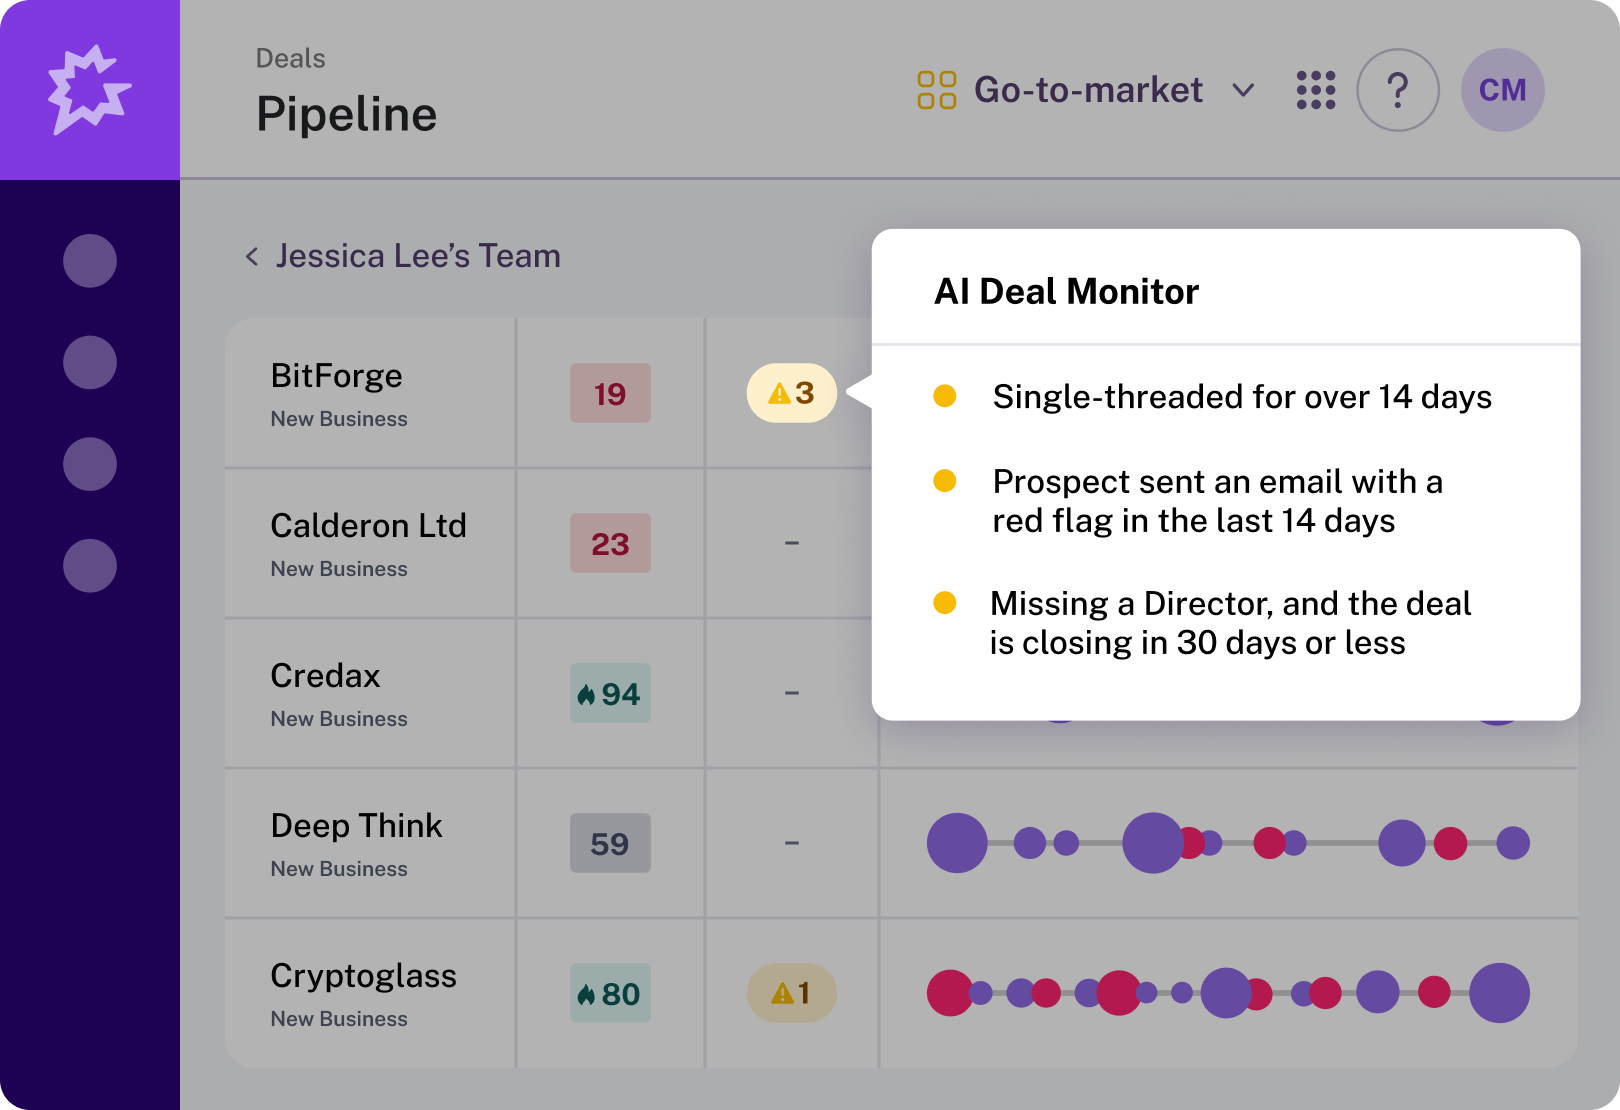Screen dimensions: 1620x1110
Task: Click Deep Think's score badge 59
Action: [610, 843]
